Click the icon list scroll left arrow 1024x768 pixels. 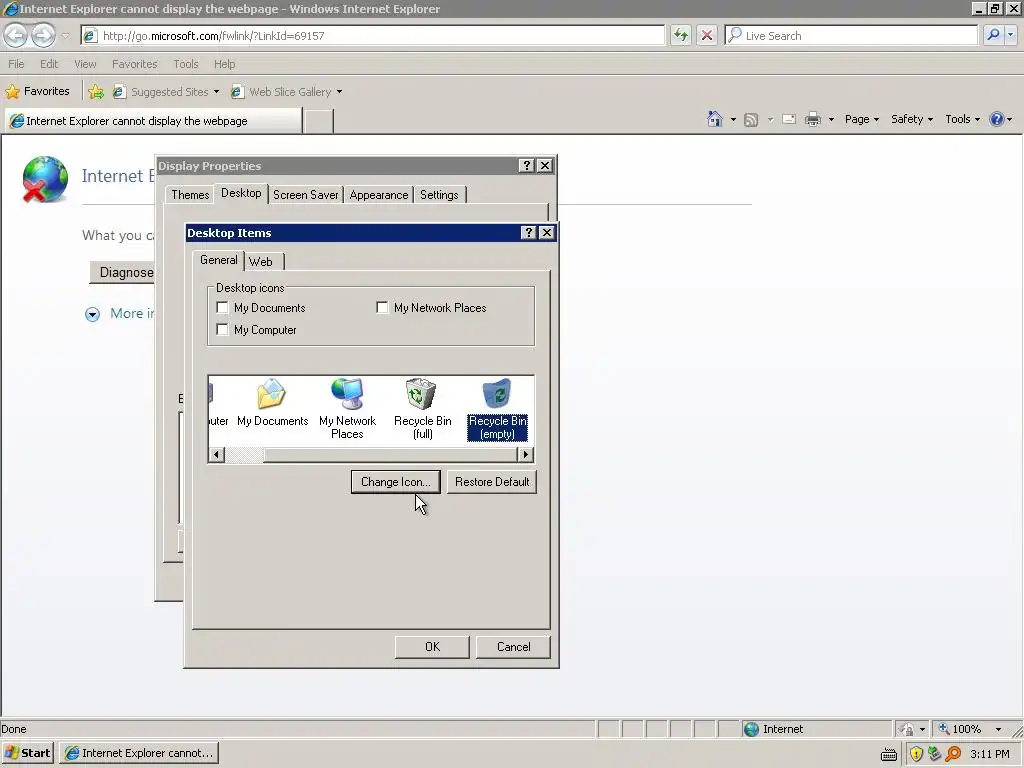[217, 455]
